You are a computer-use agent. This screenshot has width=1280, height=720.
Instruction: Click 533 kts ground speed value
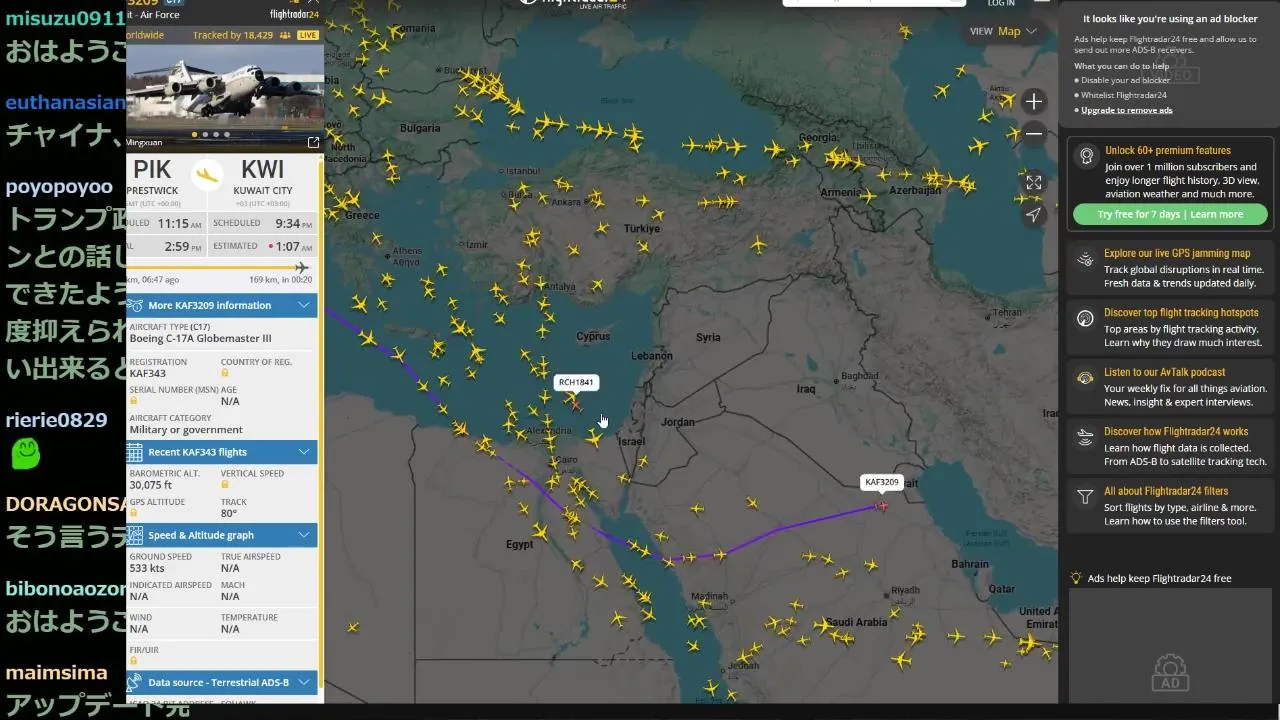pyautogui.click(x=146, y=568)
